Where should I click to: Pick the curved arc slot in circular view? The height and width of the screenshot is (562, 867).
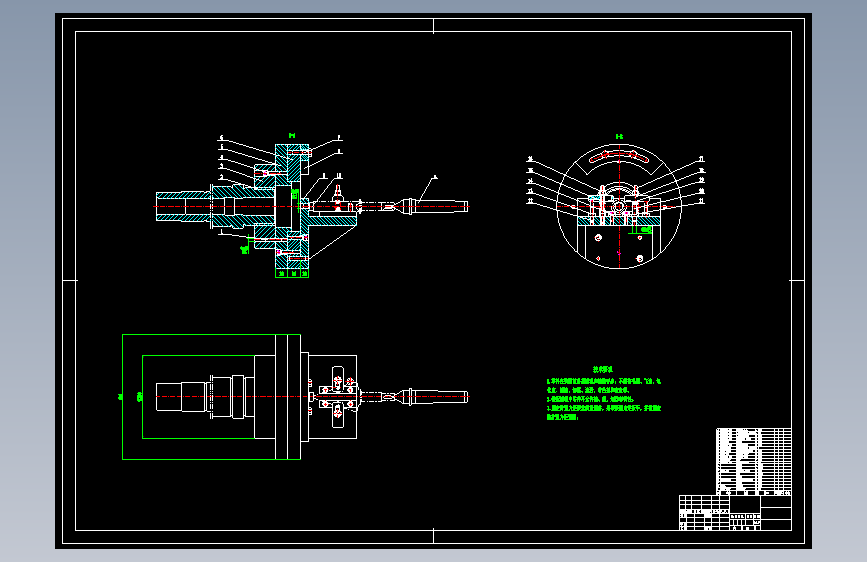click(619, 156)
